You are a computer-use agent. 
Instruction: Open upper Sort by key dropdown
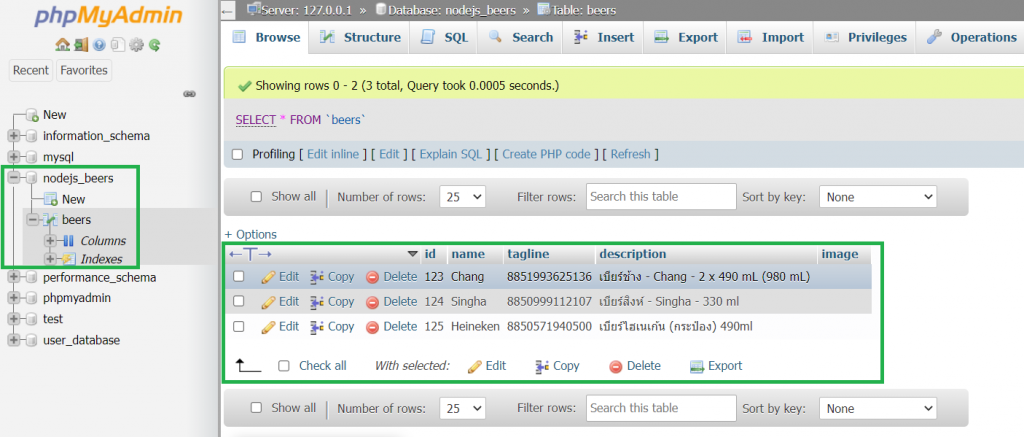coord(878,197)
